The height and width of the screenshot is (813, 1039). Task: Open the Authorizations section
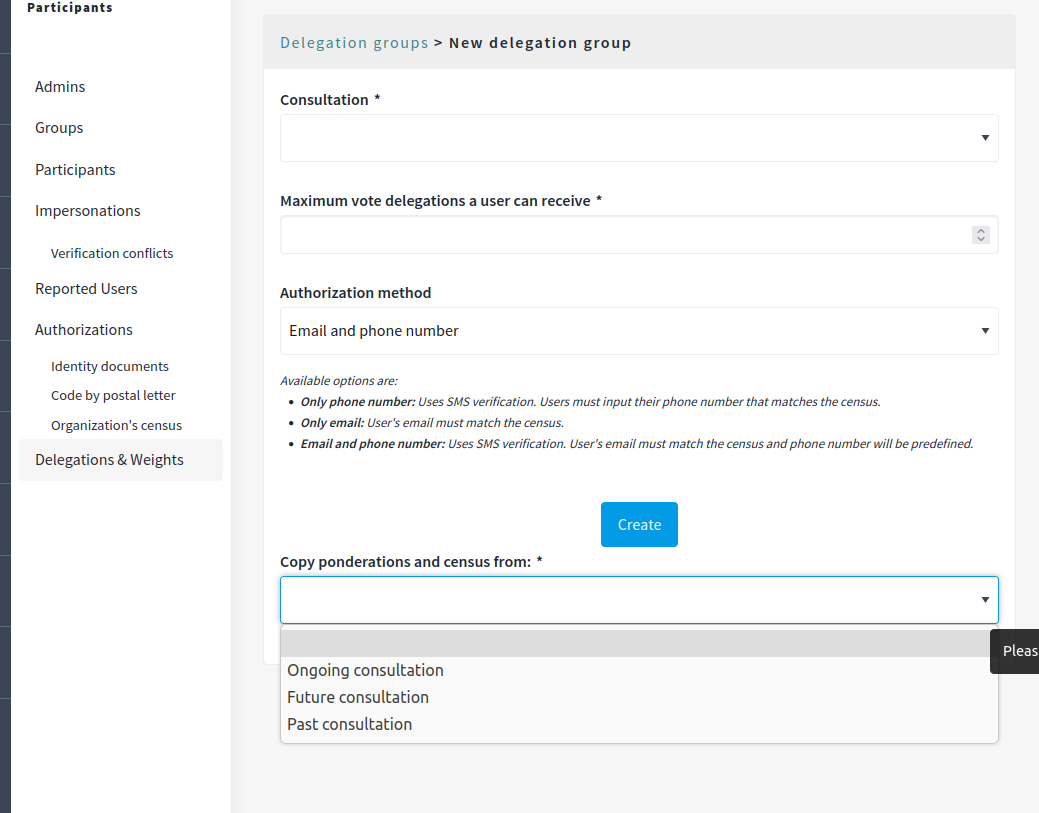click(x=83, y=329)
